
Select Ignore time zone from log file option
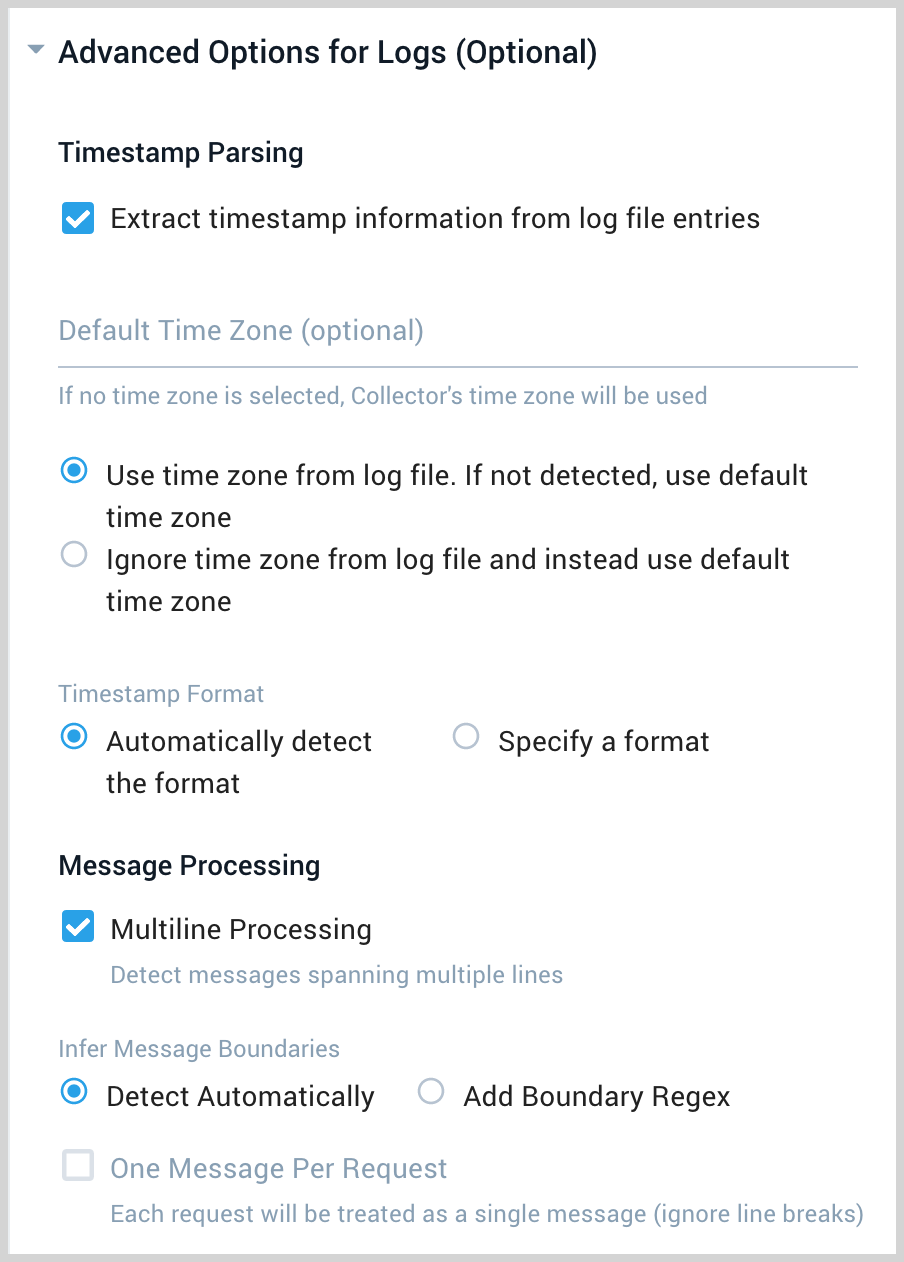(x=73, y=554)
